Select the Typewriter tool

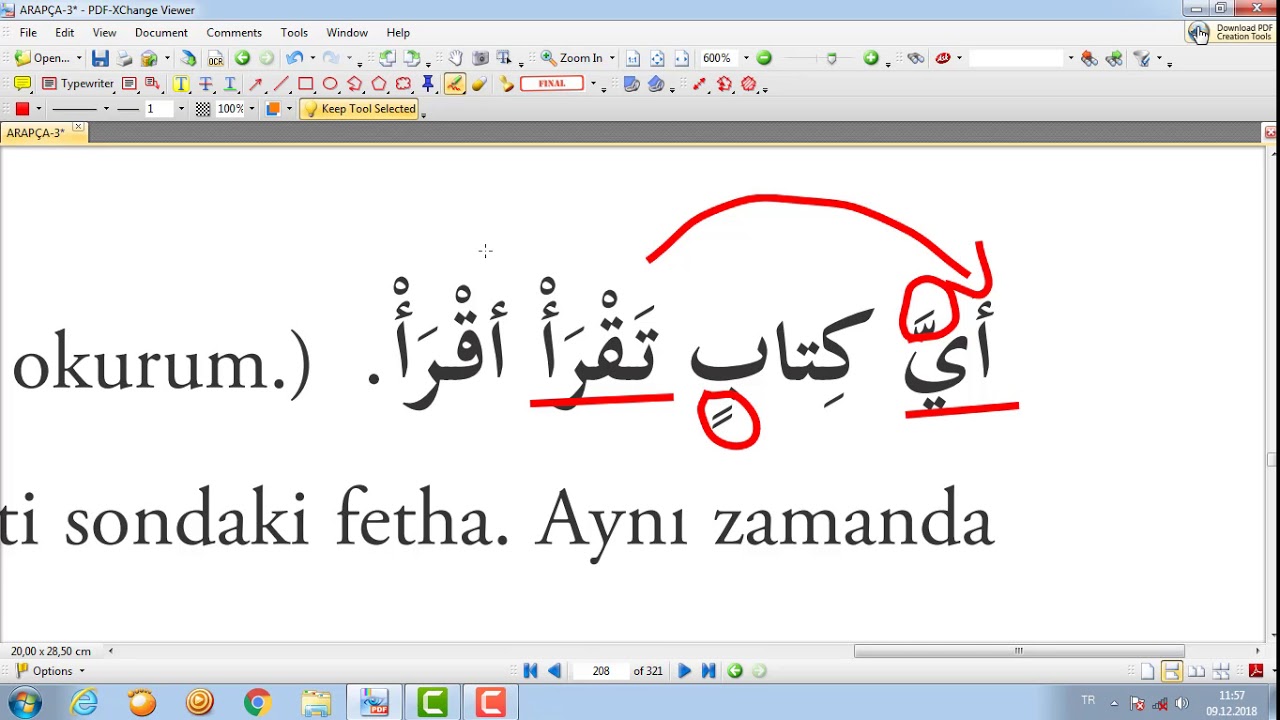point(78,84)
